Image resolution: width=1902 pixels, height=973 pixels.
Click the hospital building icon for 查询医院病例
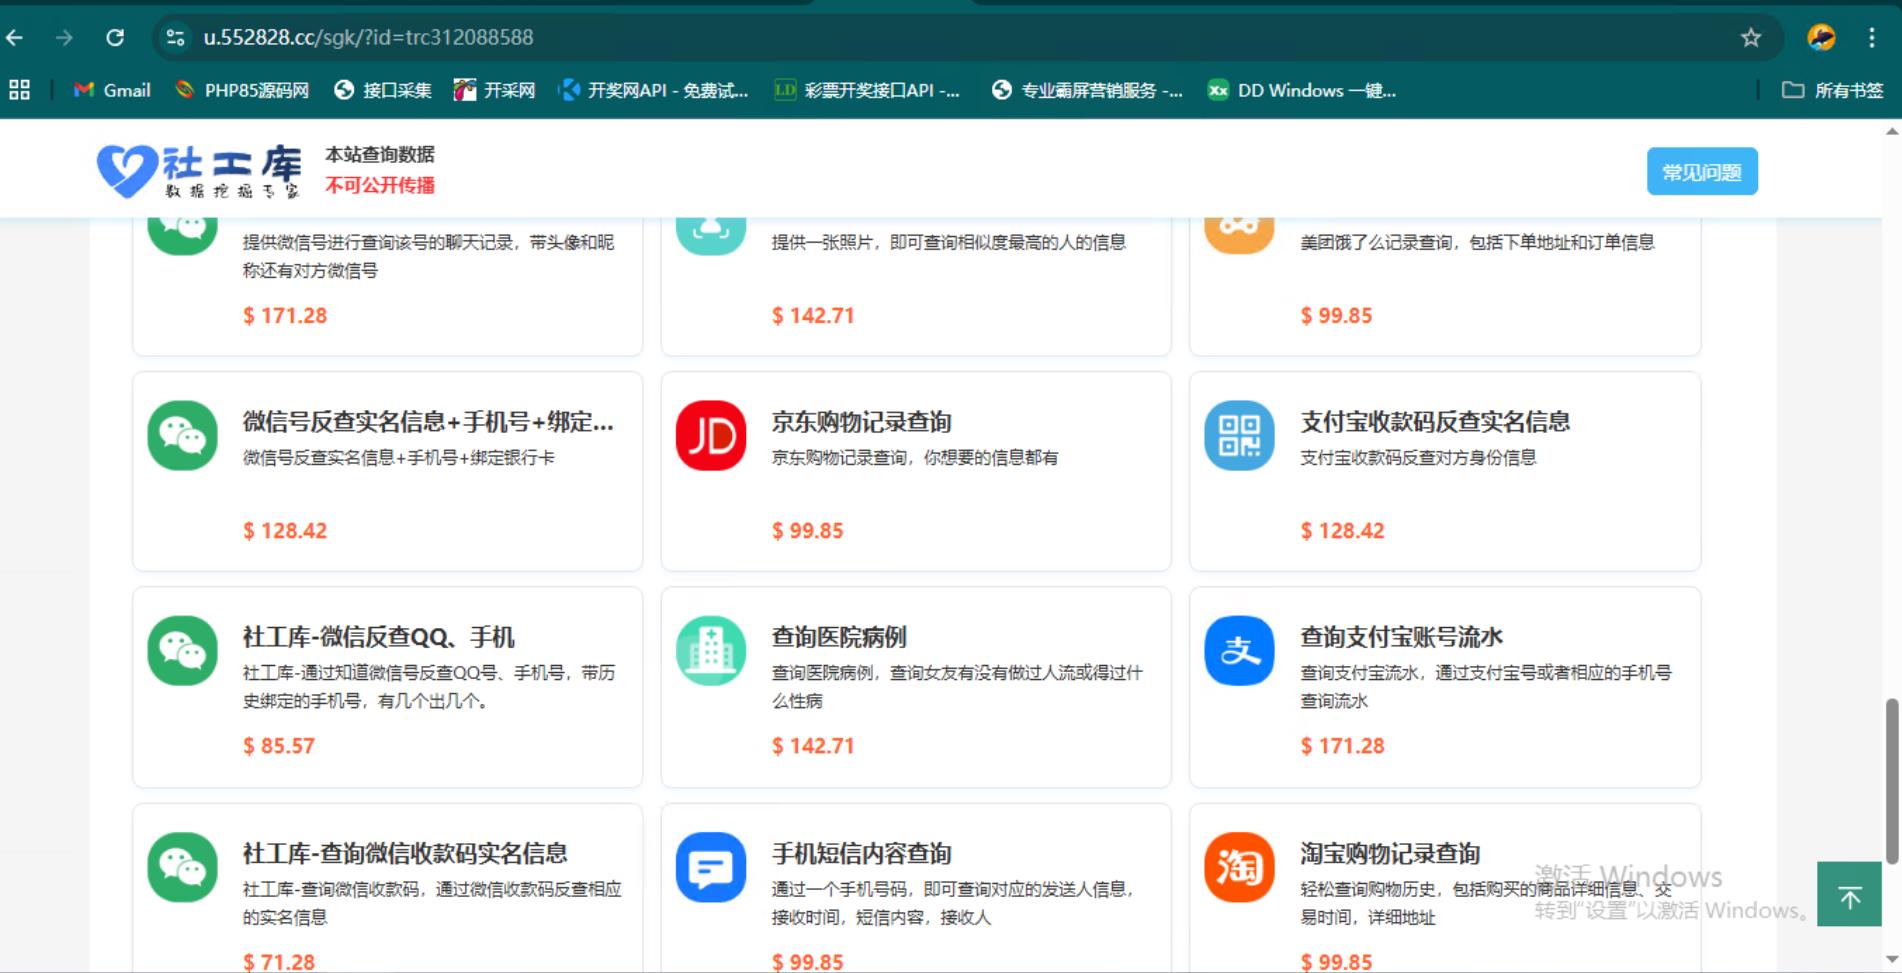pos(711,651)
